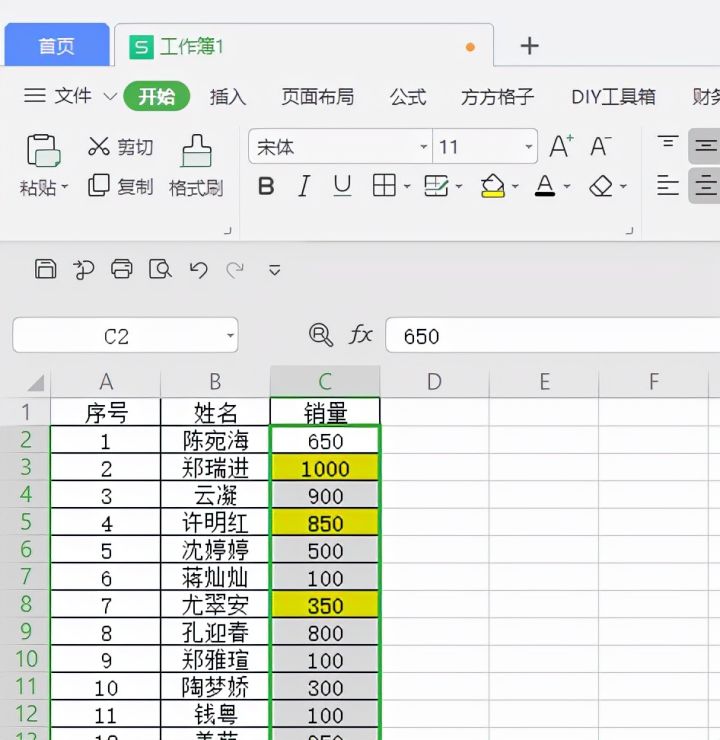This screenshot has width=720, height=740.
Task: Click the formula bar input showing 650
Action: tap(553, 335)
